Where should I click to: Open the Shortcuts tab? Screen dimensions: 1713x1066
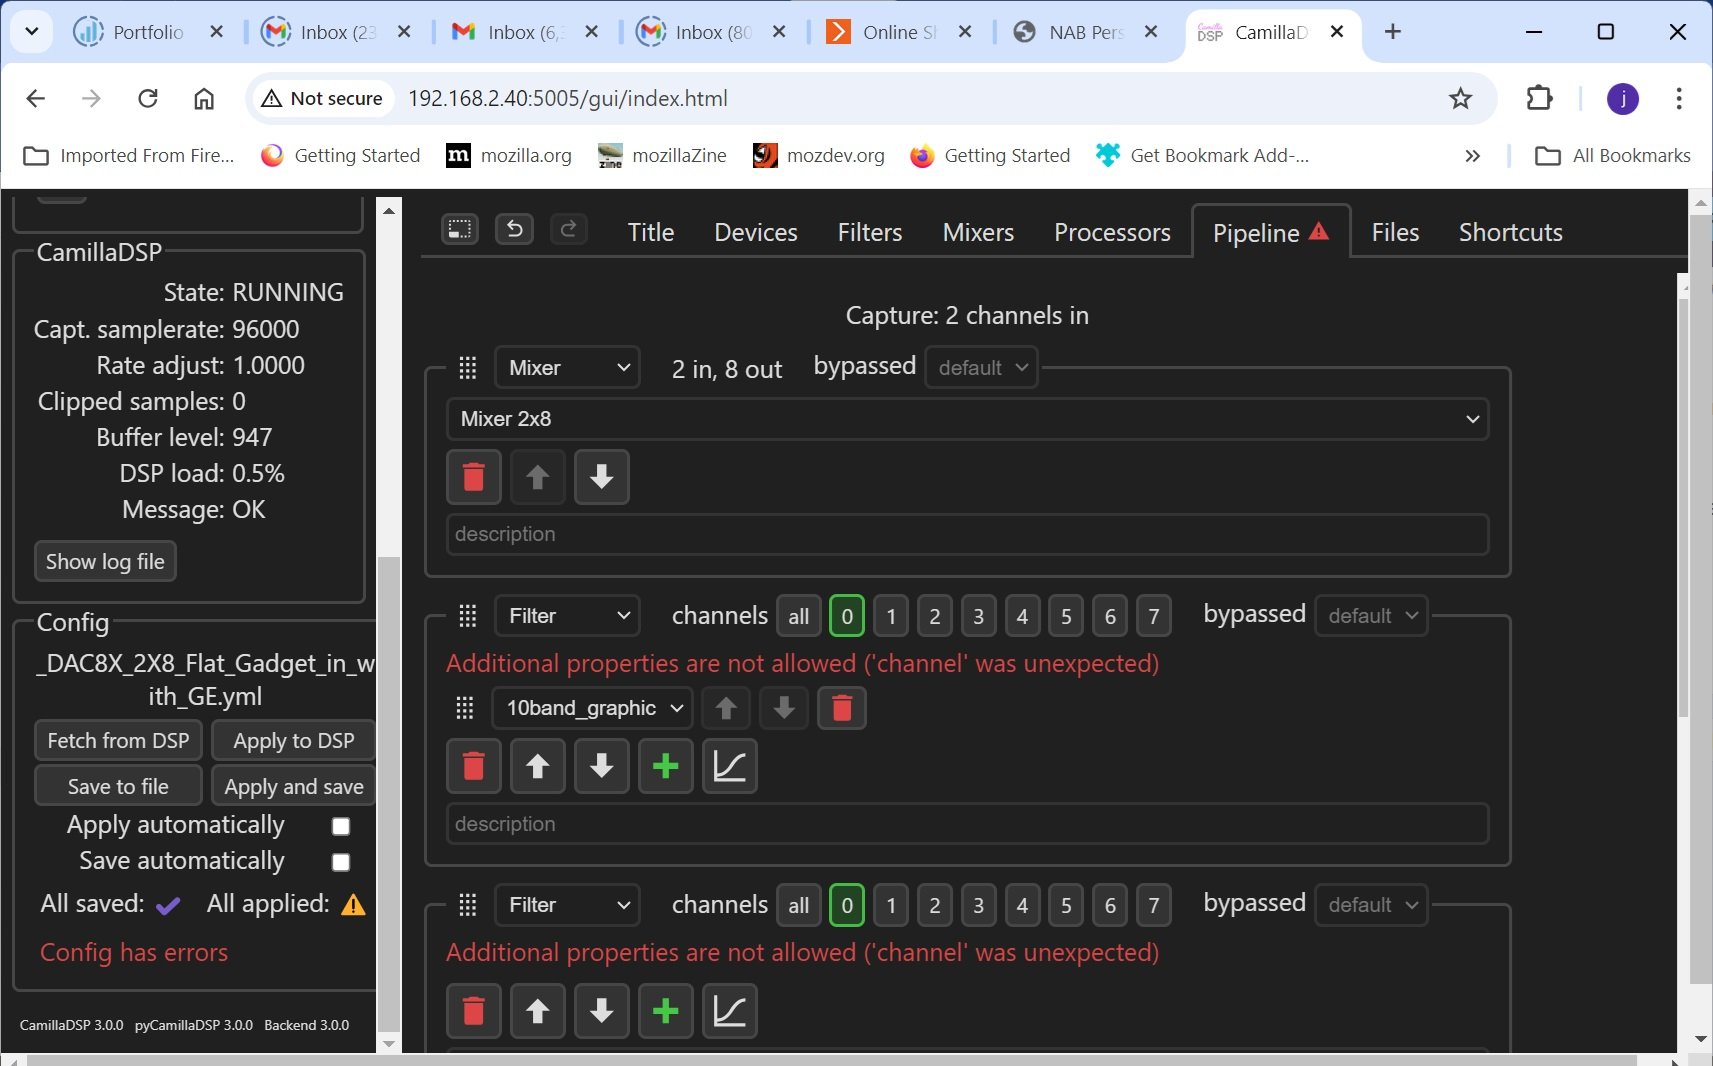[x=1510, y=232]
